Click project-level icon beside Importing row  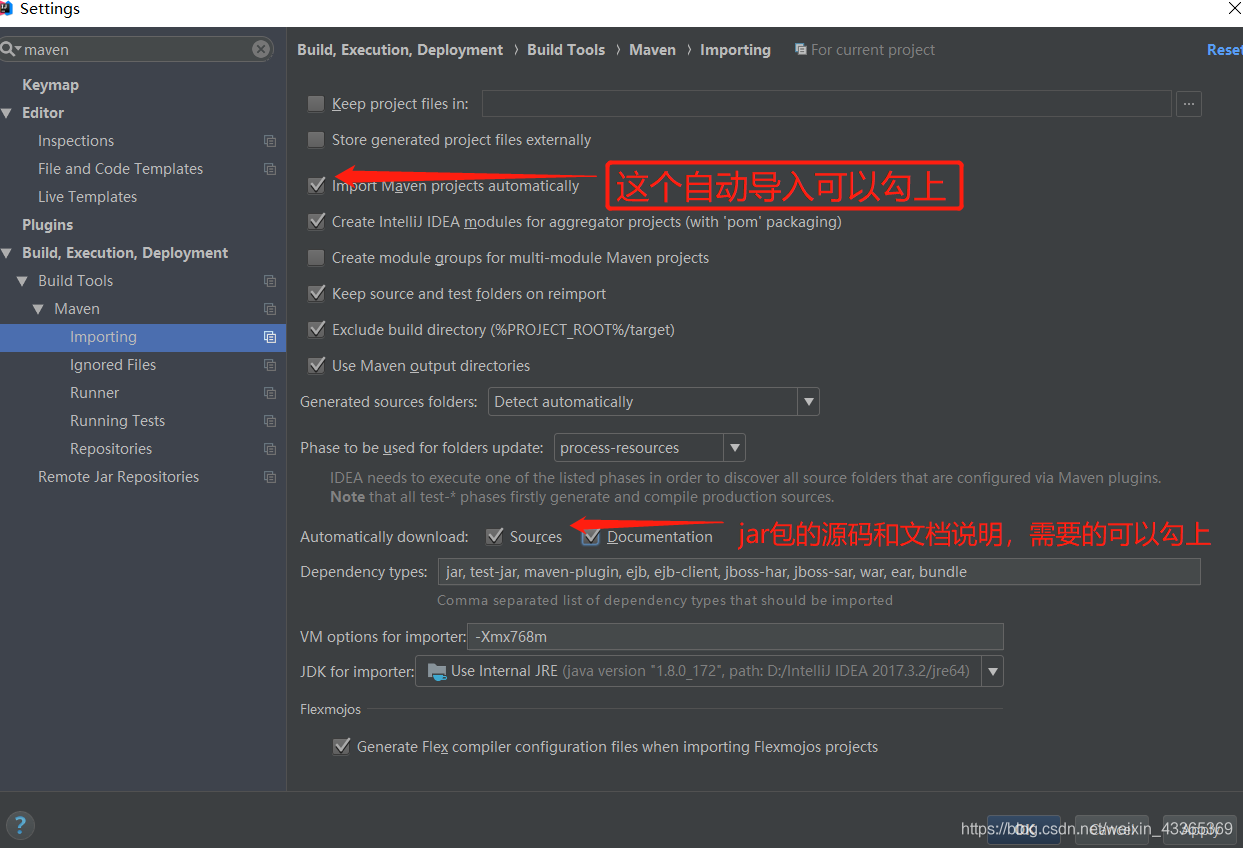[270, 337]
